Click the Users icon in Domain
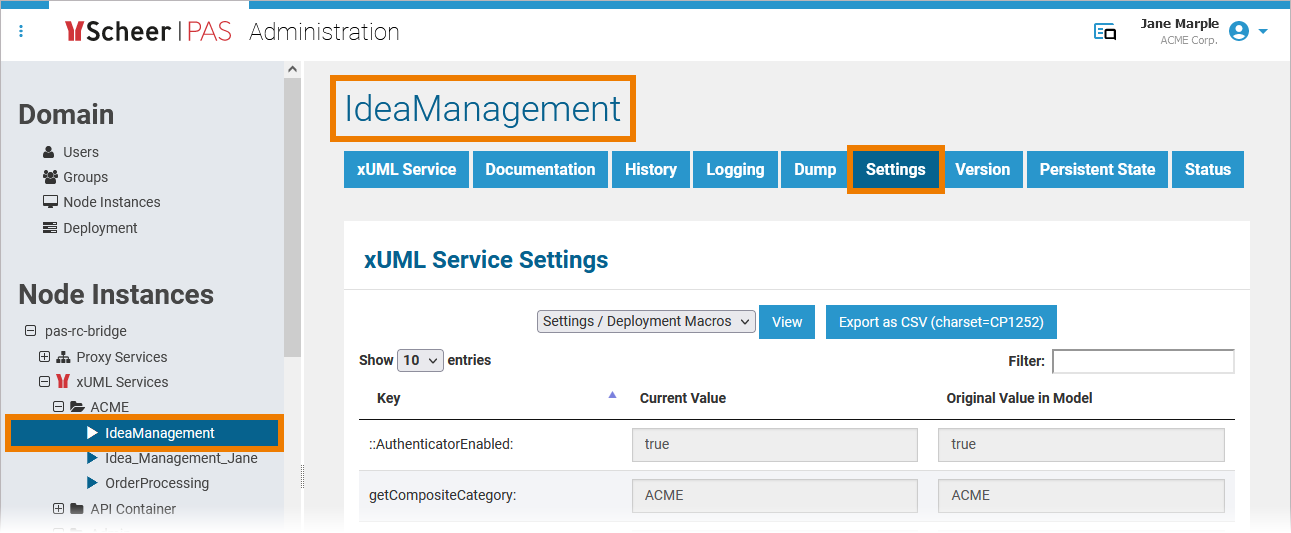Screen dimensions: 1291x533 tap(49, 152)
